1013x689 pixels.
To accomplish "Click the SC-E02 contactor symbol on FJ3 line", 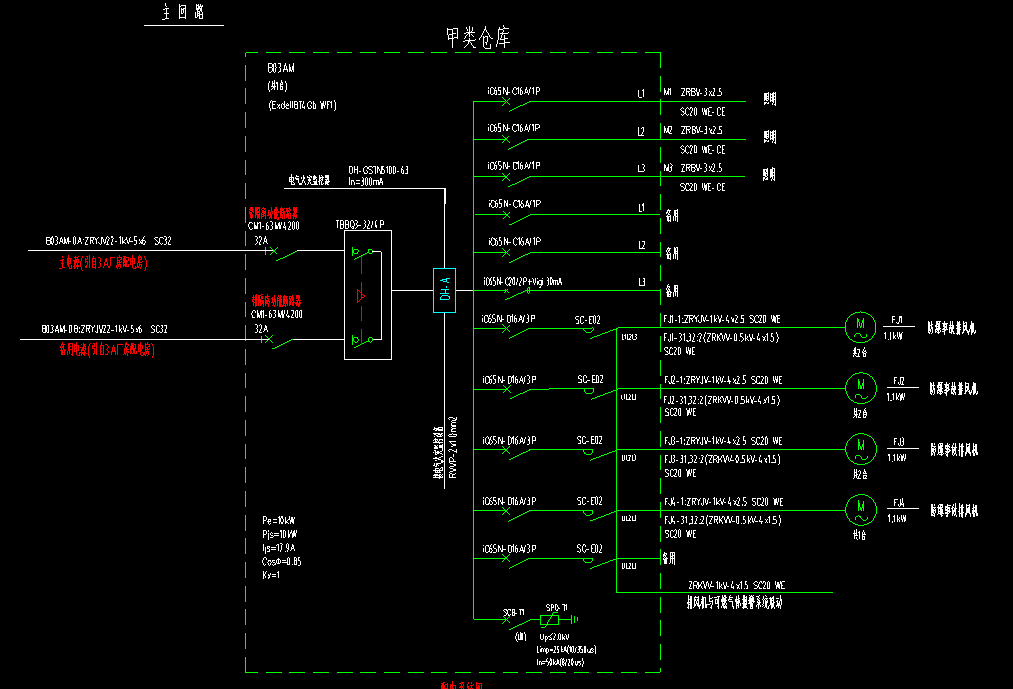I will pos(601,453).
